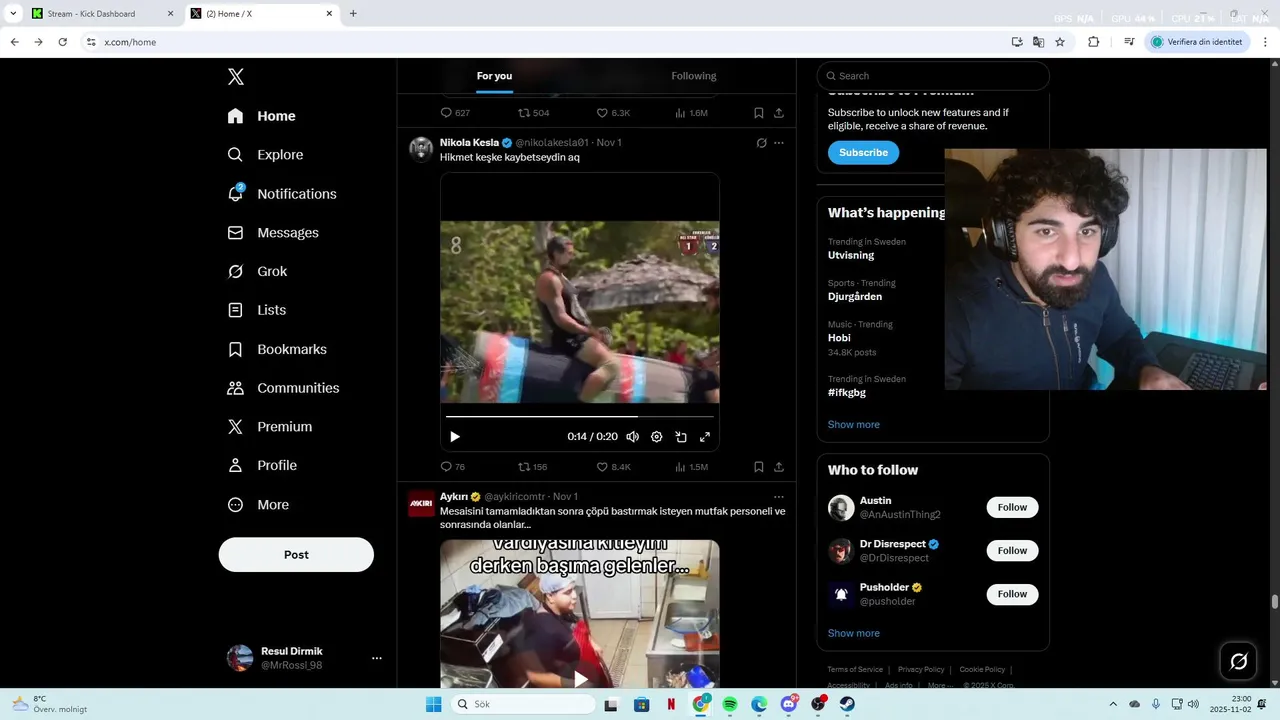This screenshot has height=720, width=1280.
Task: Like the post with 8.4K likes
Action: (x=613, y=467)
